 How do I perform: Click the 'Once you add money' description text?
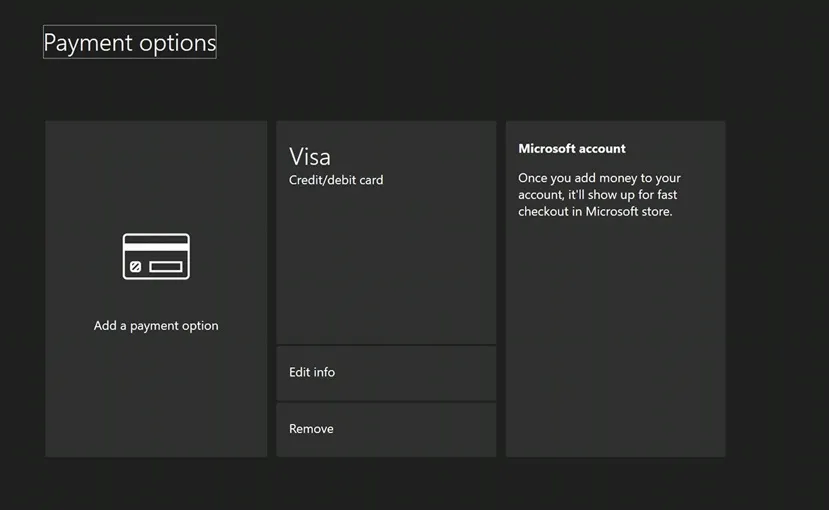(599, 194)
